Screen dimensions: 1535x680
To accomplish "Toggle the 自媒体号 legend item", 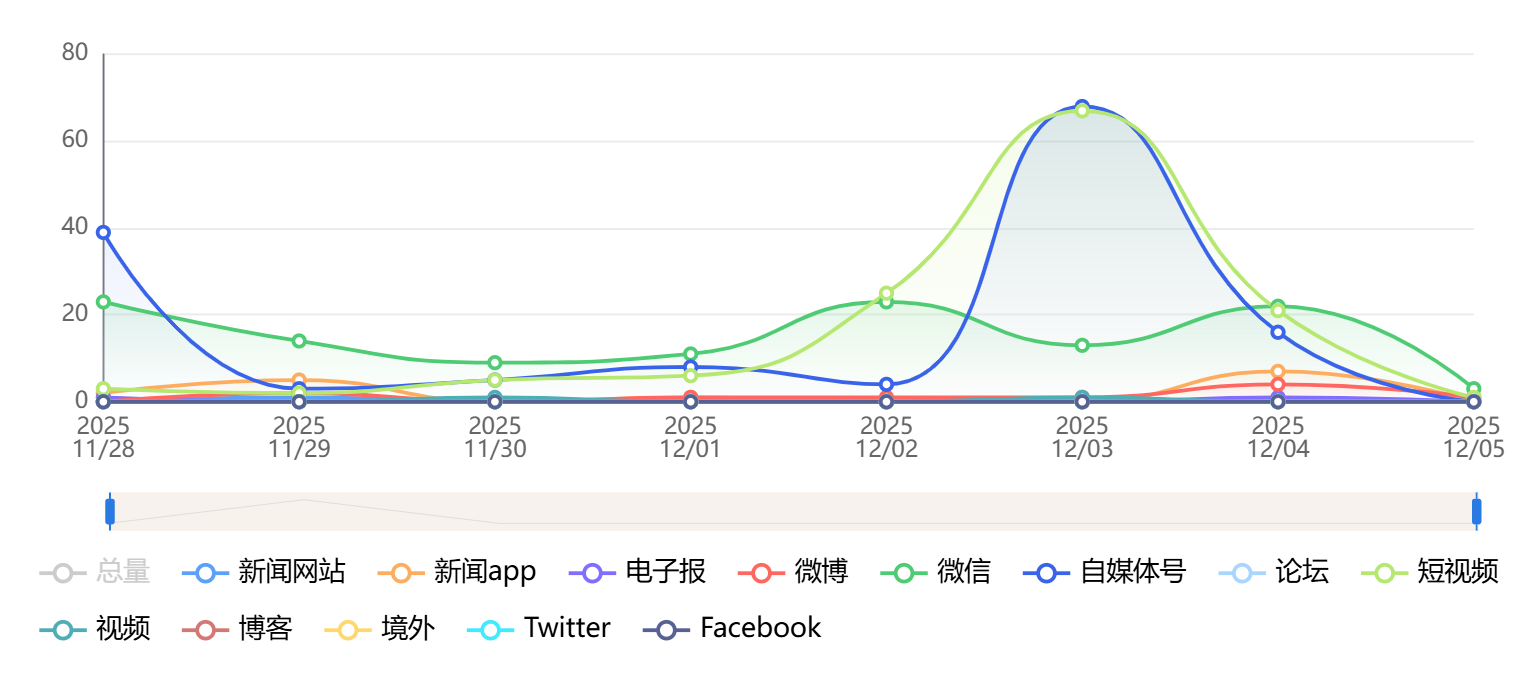I will [1104, 572].
